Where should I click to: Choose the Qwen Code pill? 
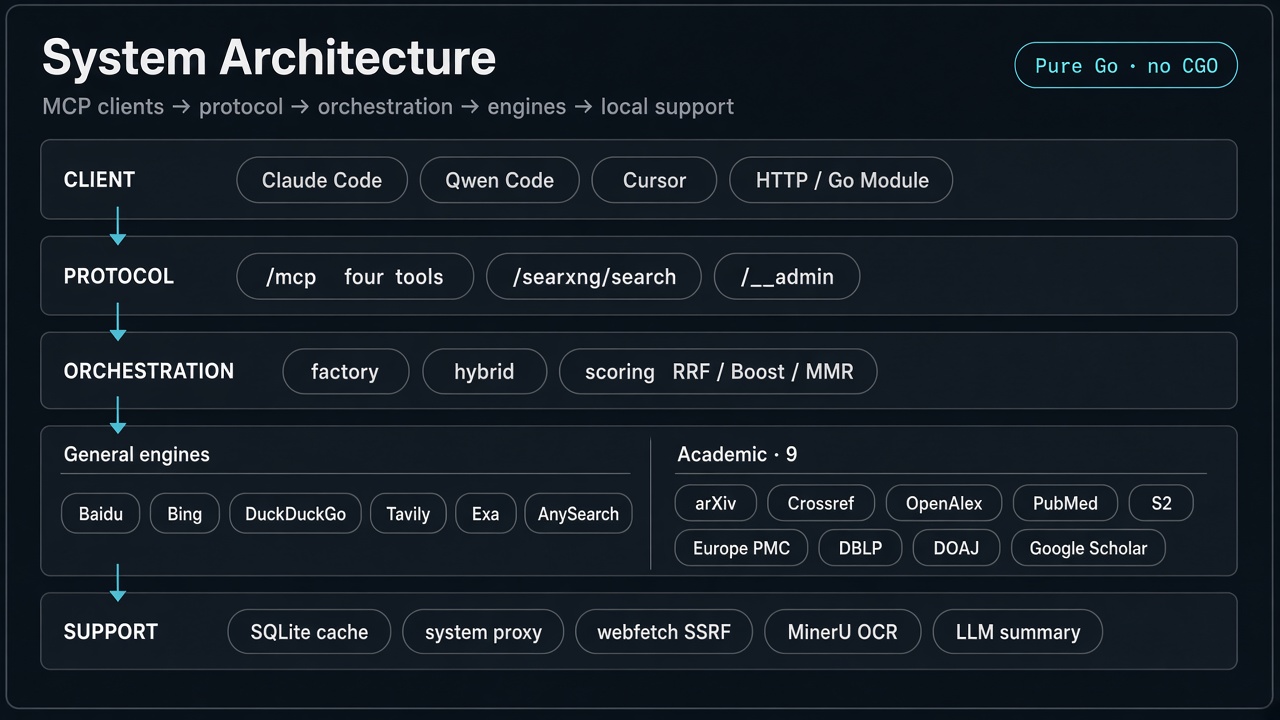tap(499, 180)
